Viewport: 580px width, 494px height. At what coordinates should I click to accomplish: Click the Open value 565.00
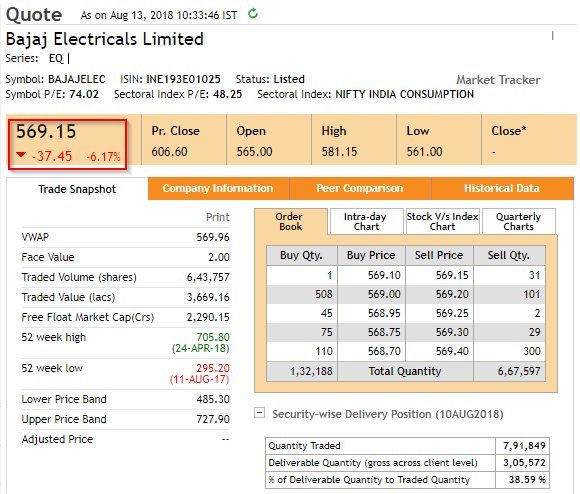tap(254, 152)
